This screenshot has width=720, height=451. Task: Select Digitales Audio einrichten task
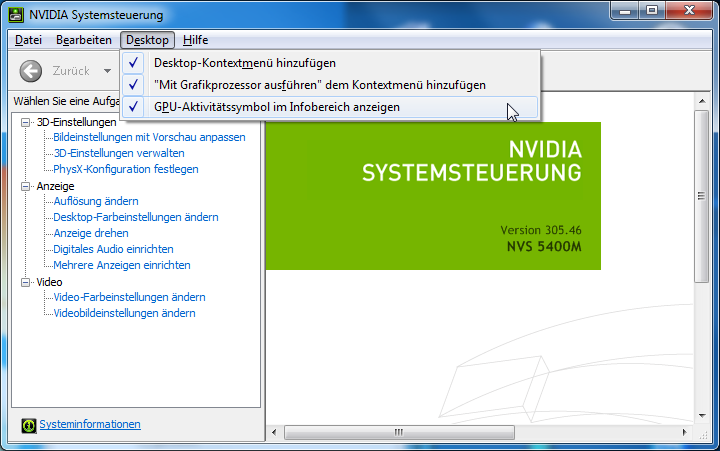pos(113,249)
